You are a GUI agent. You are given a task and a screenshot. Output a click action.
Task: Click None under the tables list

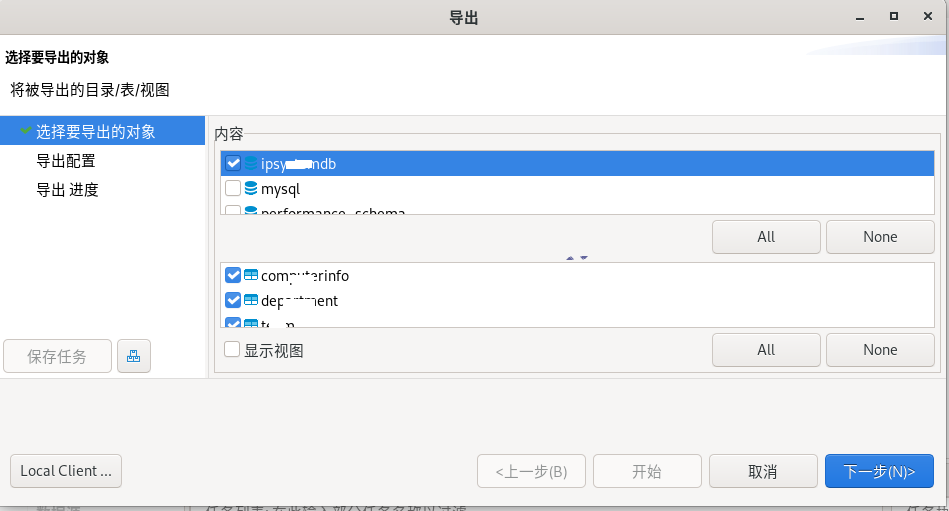coord(880,350)
